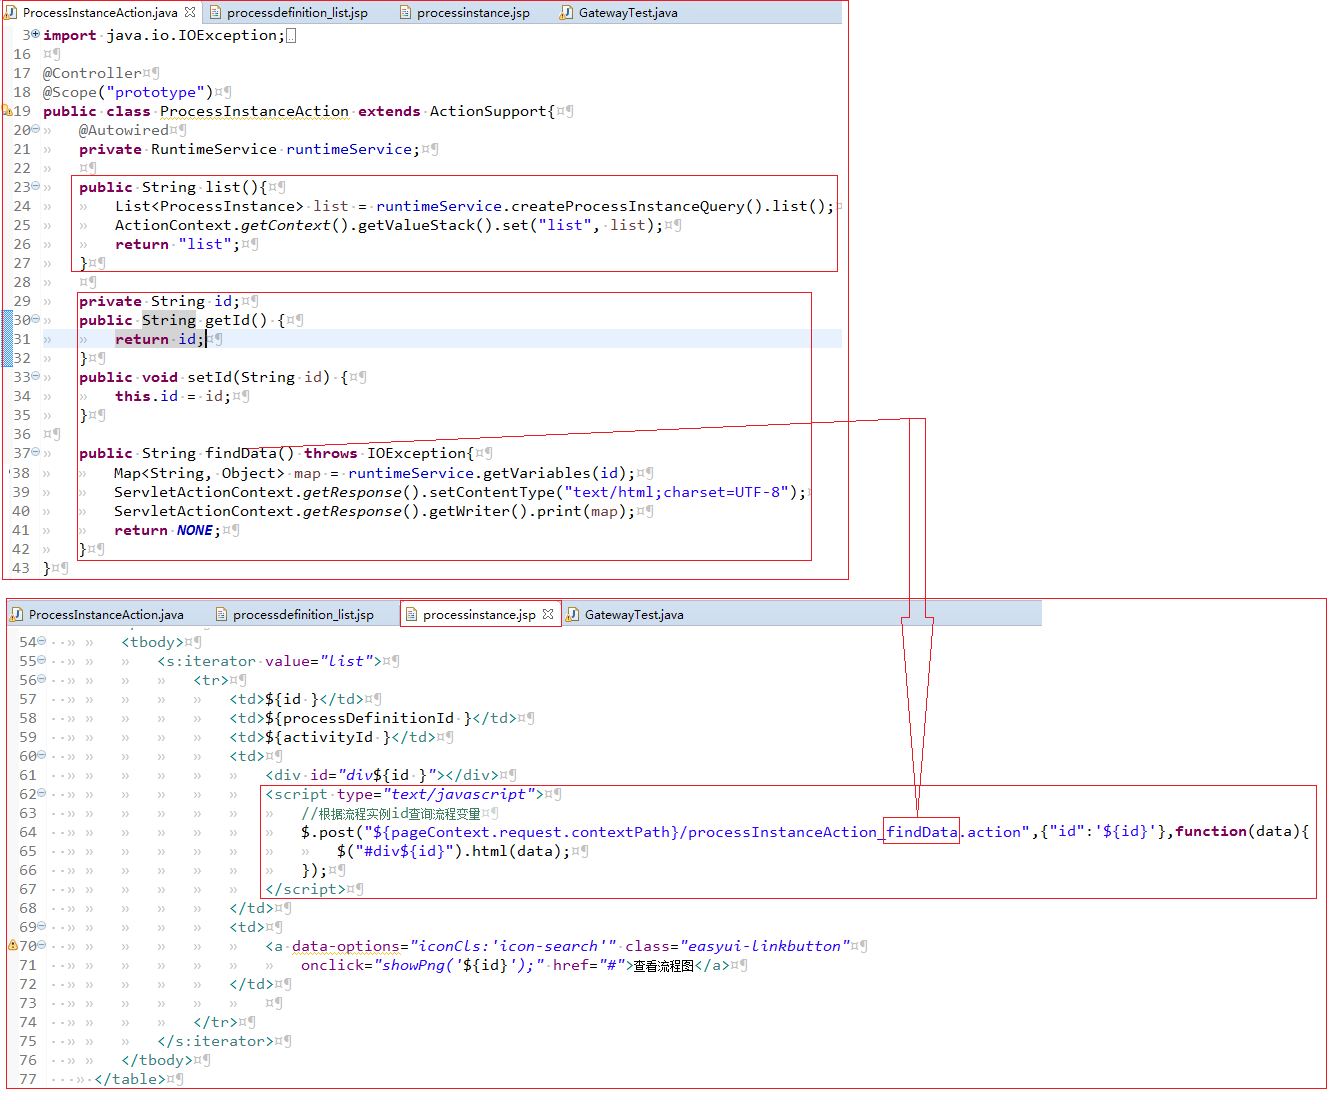Click the warning marker beside line 19
Screen dimensions: 1337x1104
click(6, 111)
